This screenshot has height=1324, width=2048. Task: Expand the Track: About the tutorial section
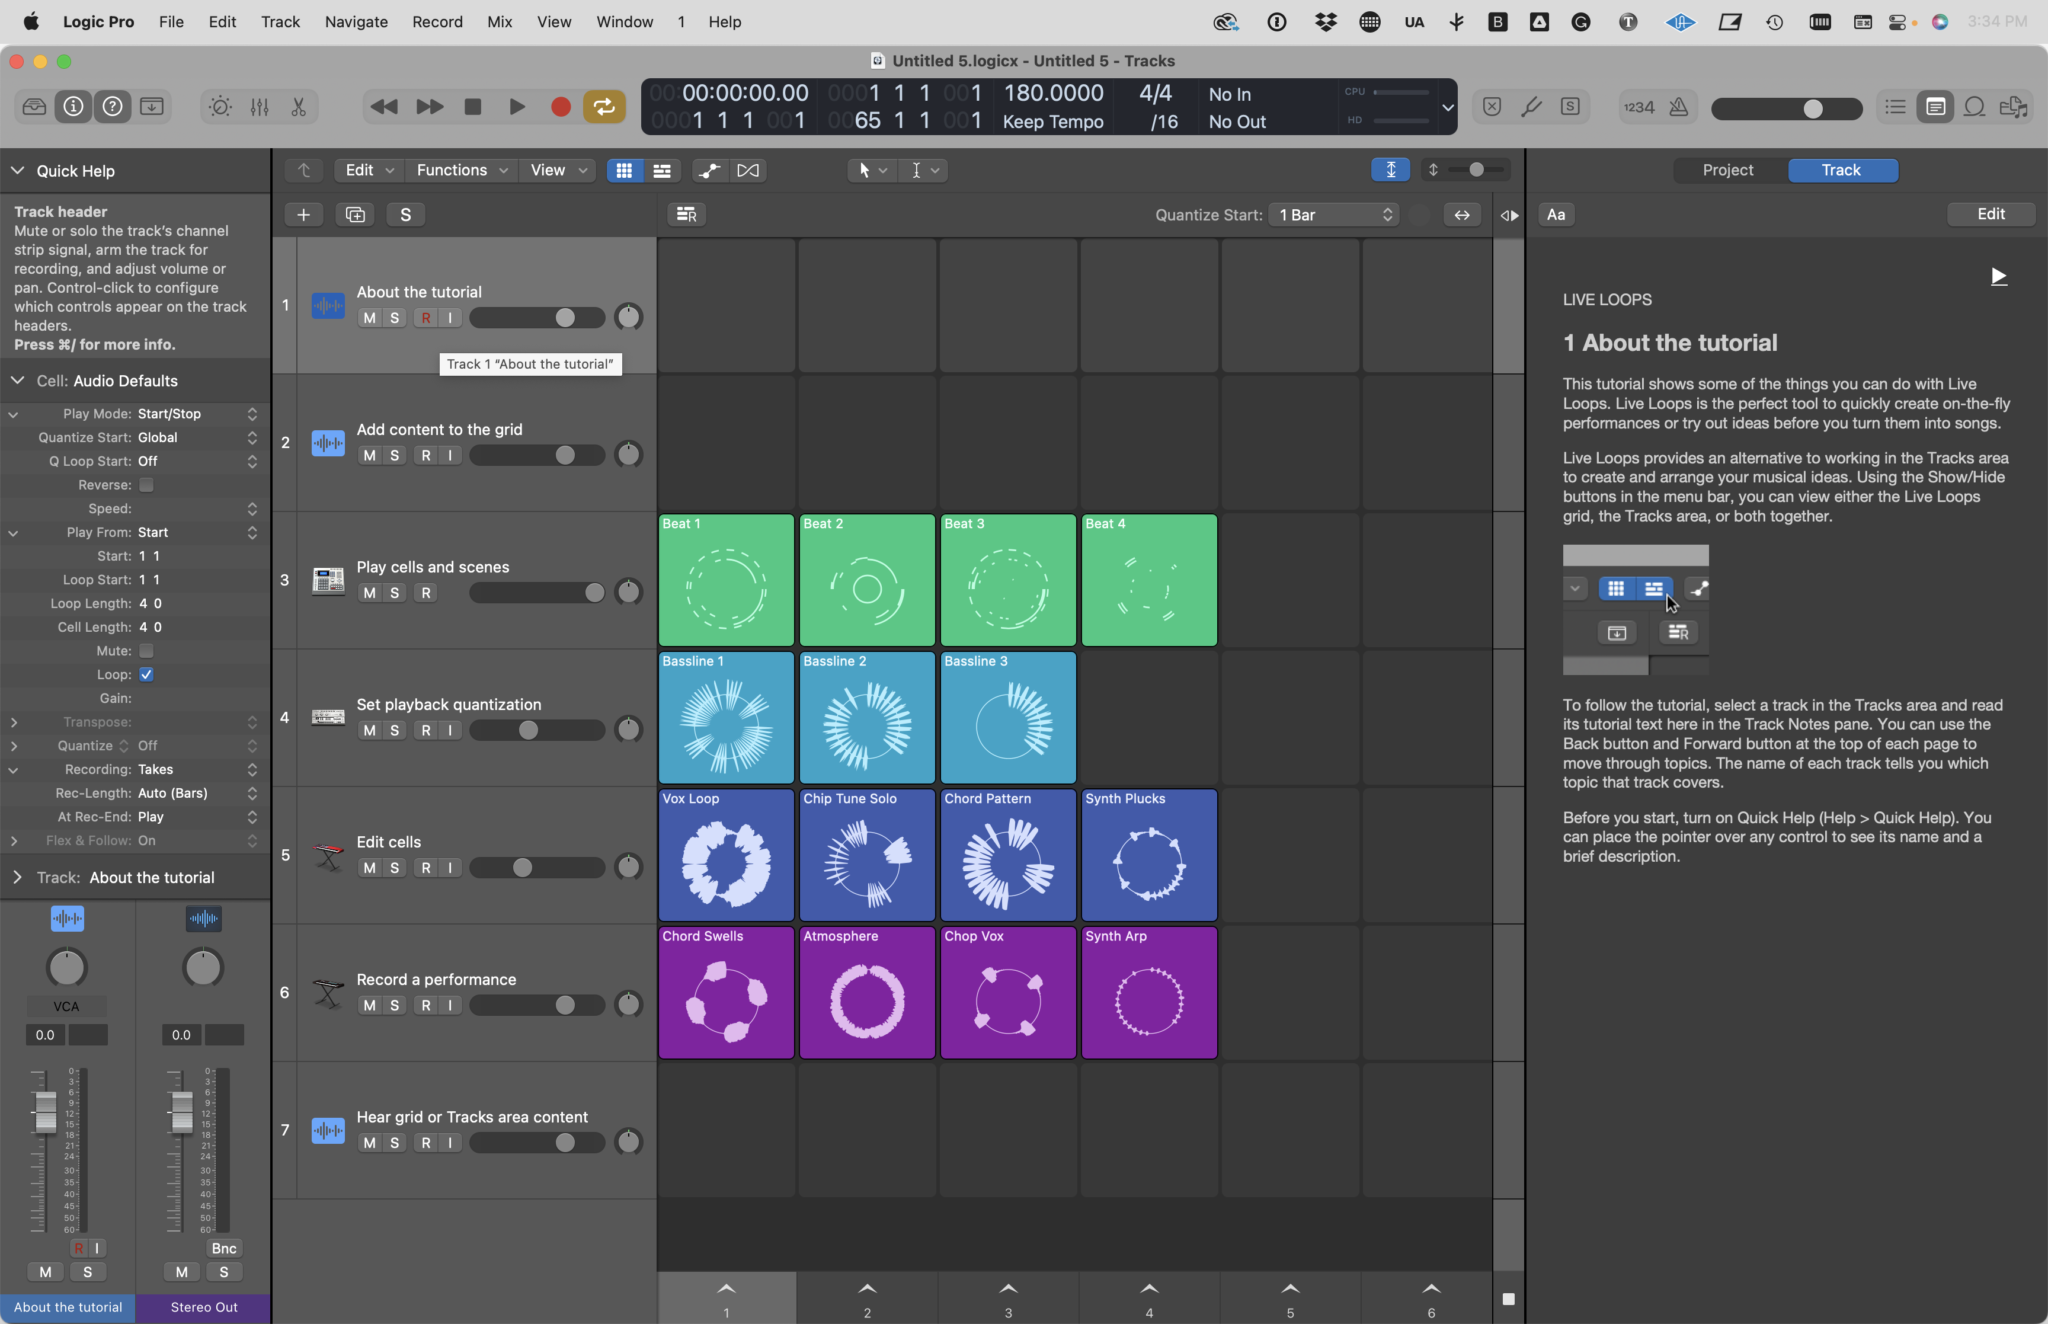click(x=17, y=877)
